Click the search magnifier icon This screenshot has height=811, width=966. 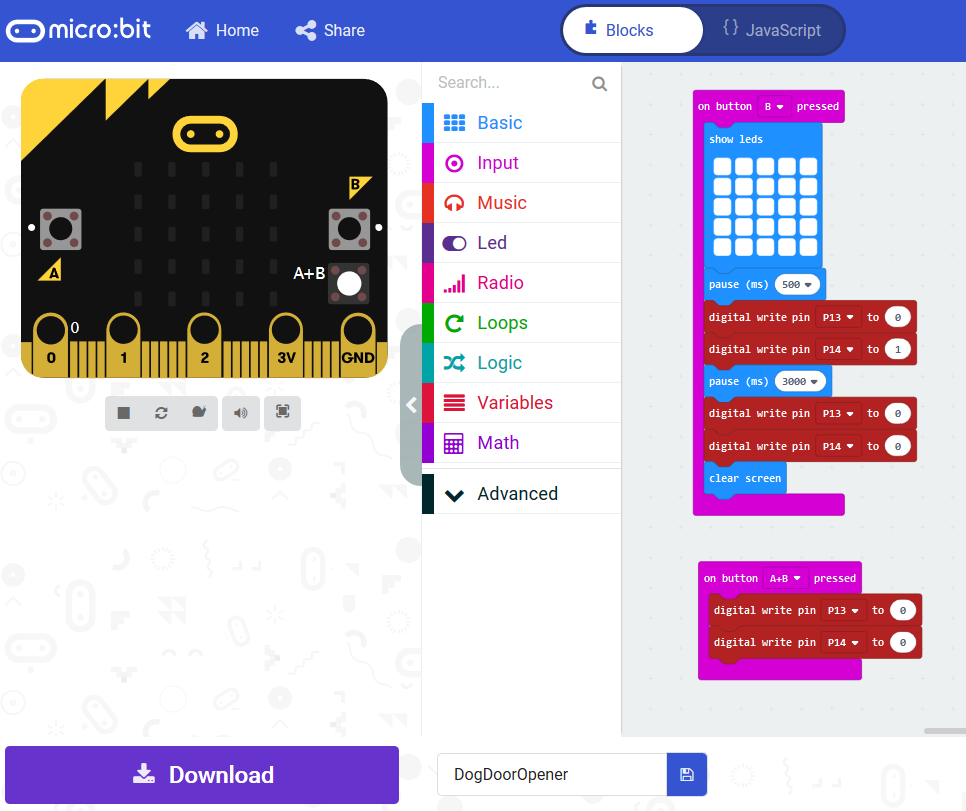599,83
